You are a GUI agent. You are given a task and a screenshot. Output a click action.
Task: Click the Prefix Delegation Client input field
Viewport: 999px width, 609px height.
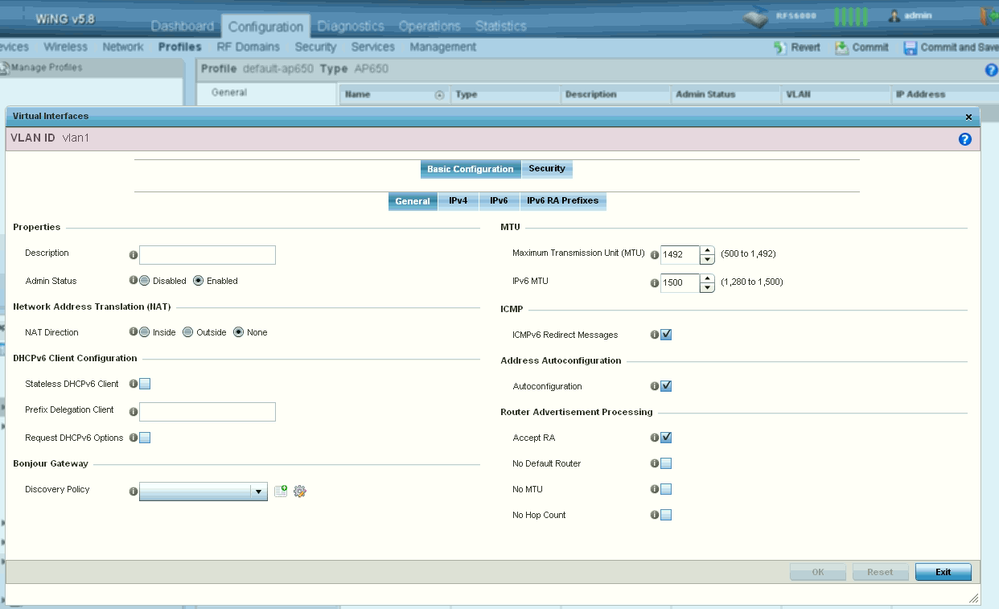coord(207,412)
